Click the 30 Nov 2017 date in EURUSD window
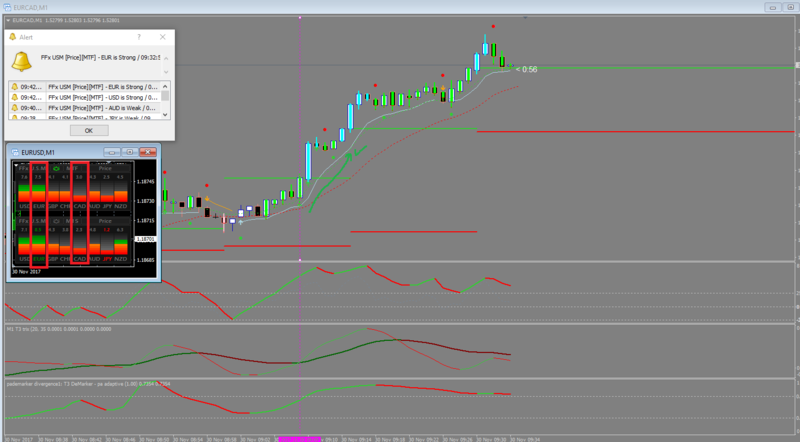This screenshot has height=442, width=800. (27, 272)
